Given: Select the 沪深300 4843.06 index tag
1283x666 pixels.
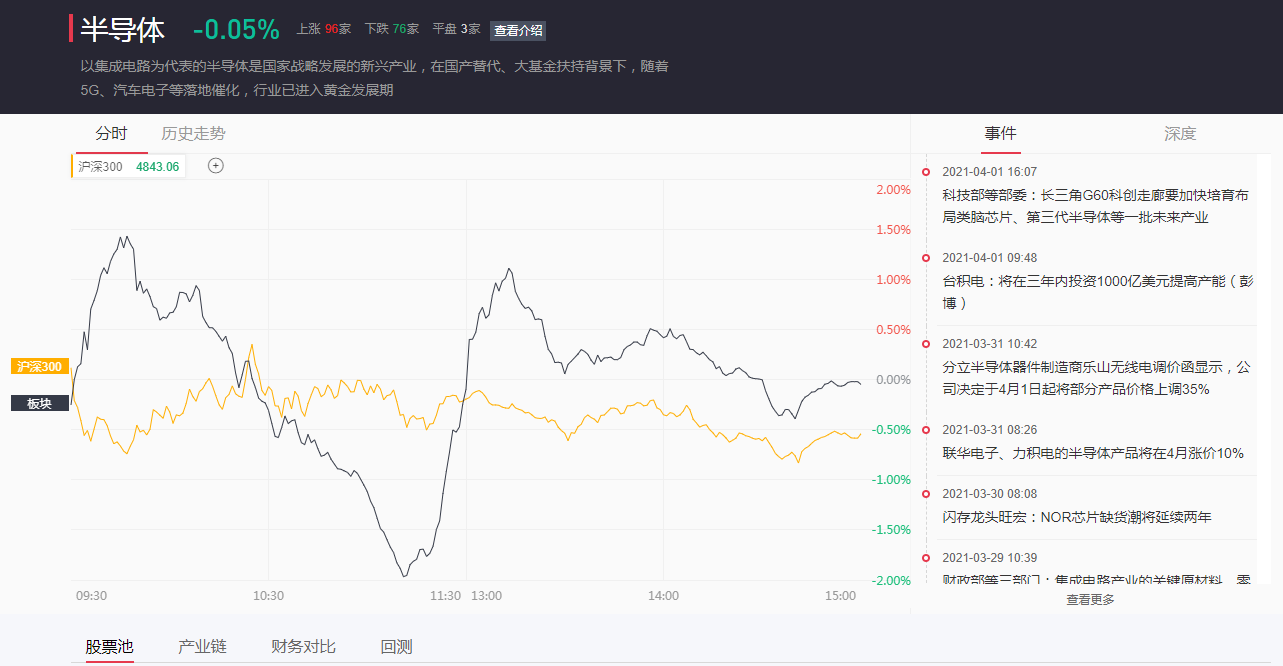Looking at the screenshot, I should coord(129,166).
